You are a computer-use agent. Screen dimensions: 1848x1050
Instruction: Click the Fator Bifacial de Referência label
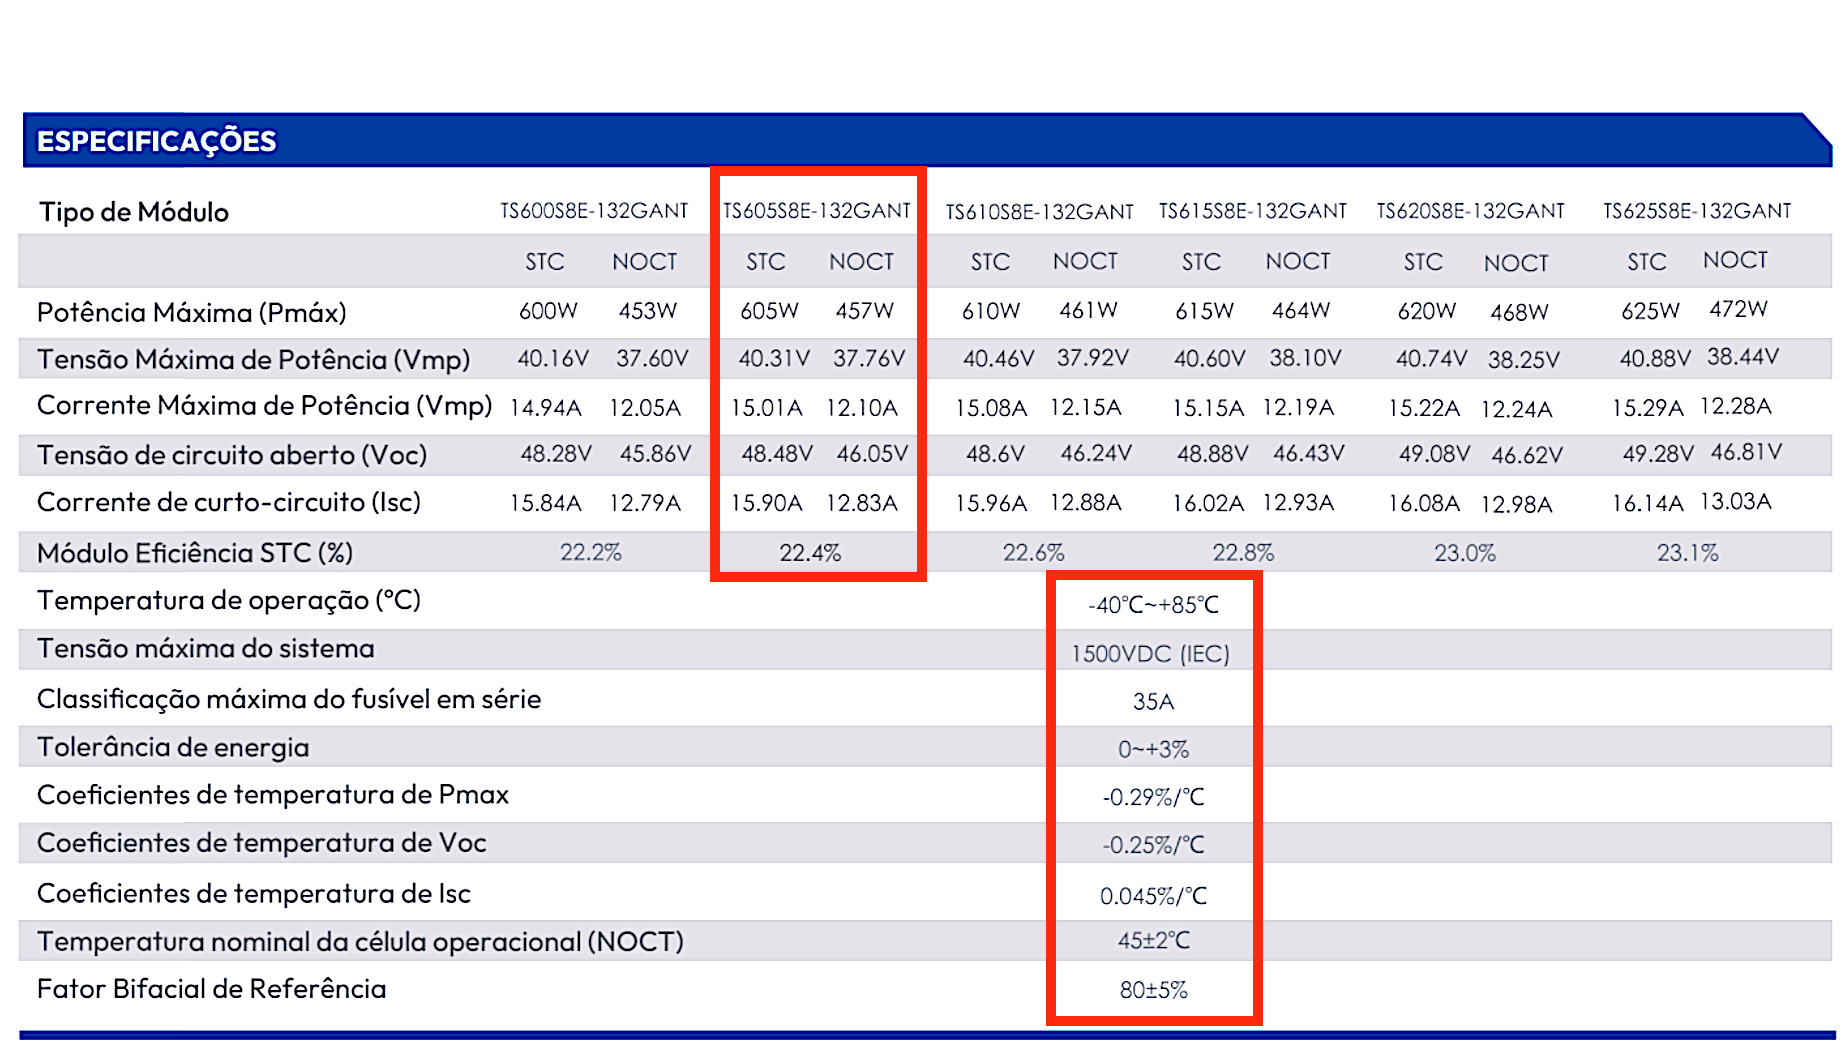(x=211, y=989)
